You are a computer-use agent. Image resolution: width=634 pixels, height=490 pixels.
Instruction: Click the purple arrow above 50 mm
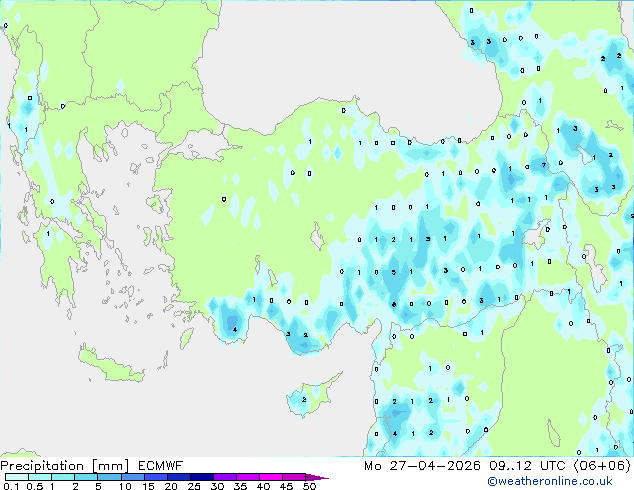317,477
